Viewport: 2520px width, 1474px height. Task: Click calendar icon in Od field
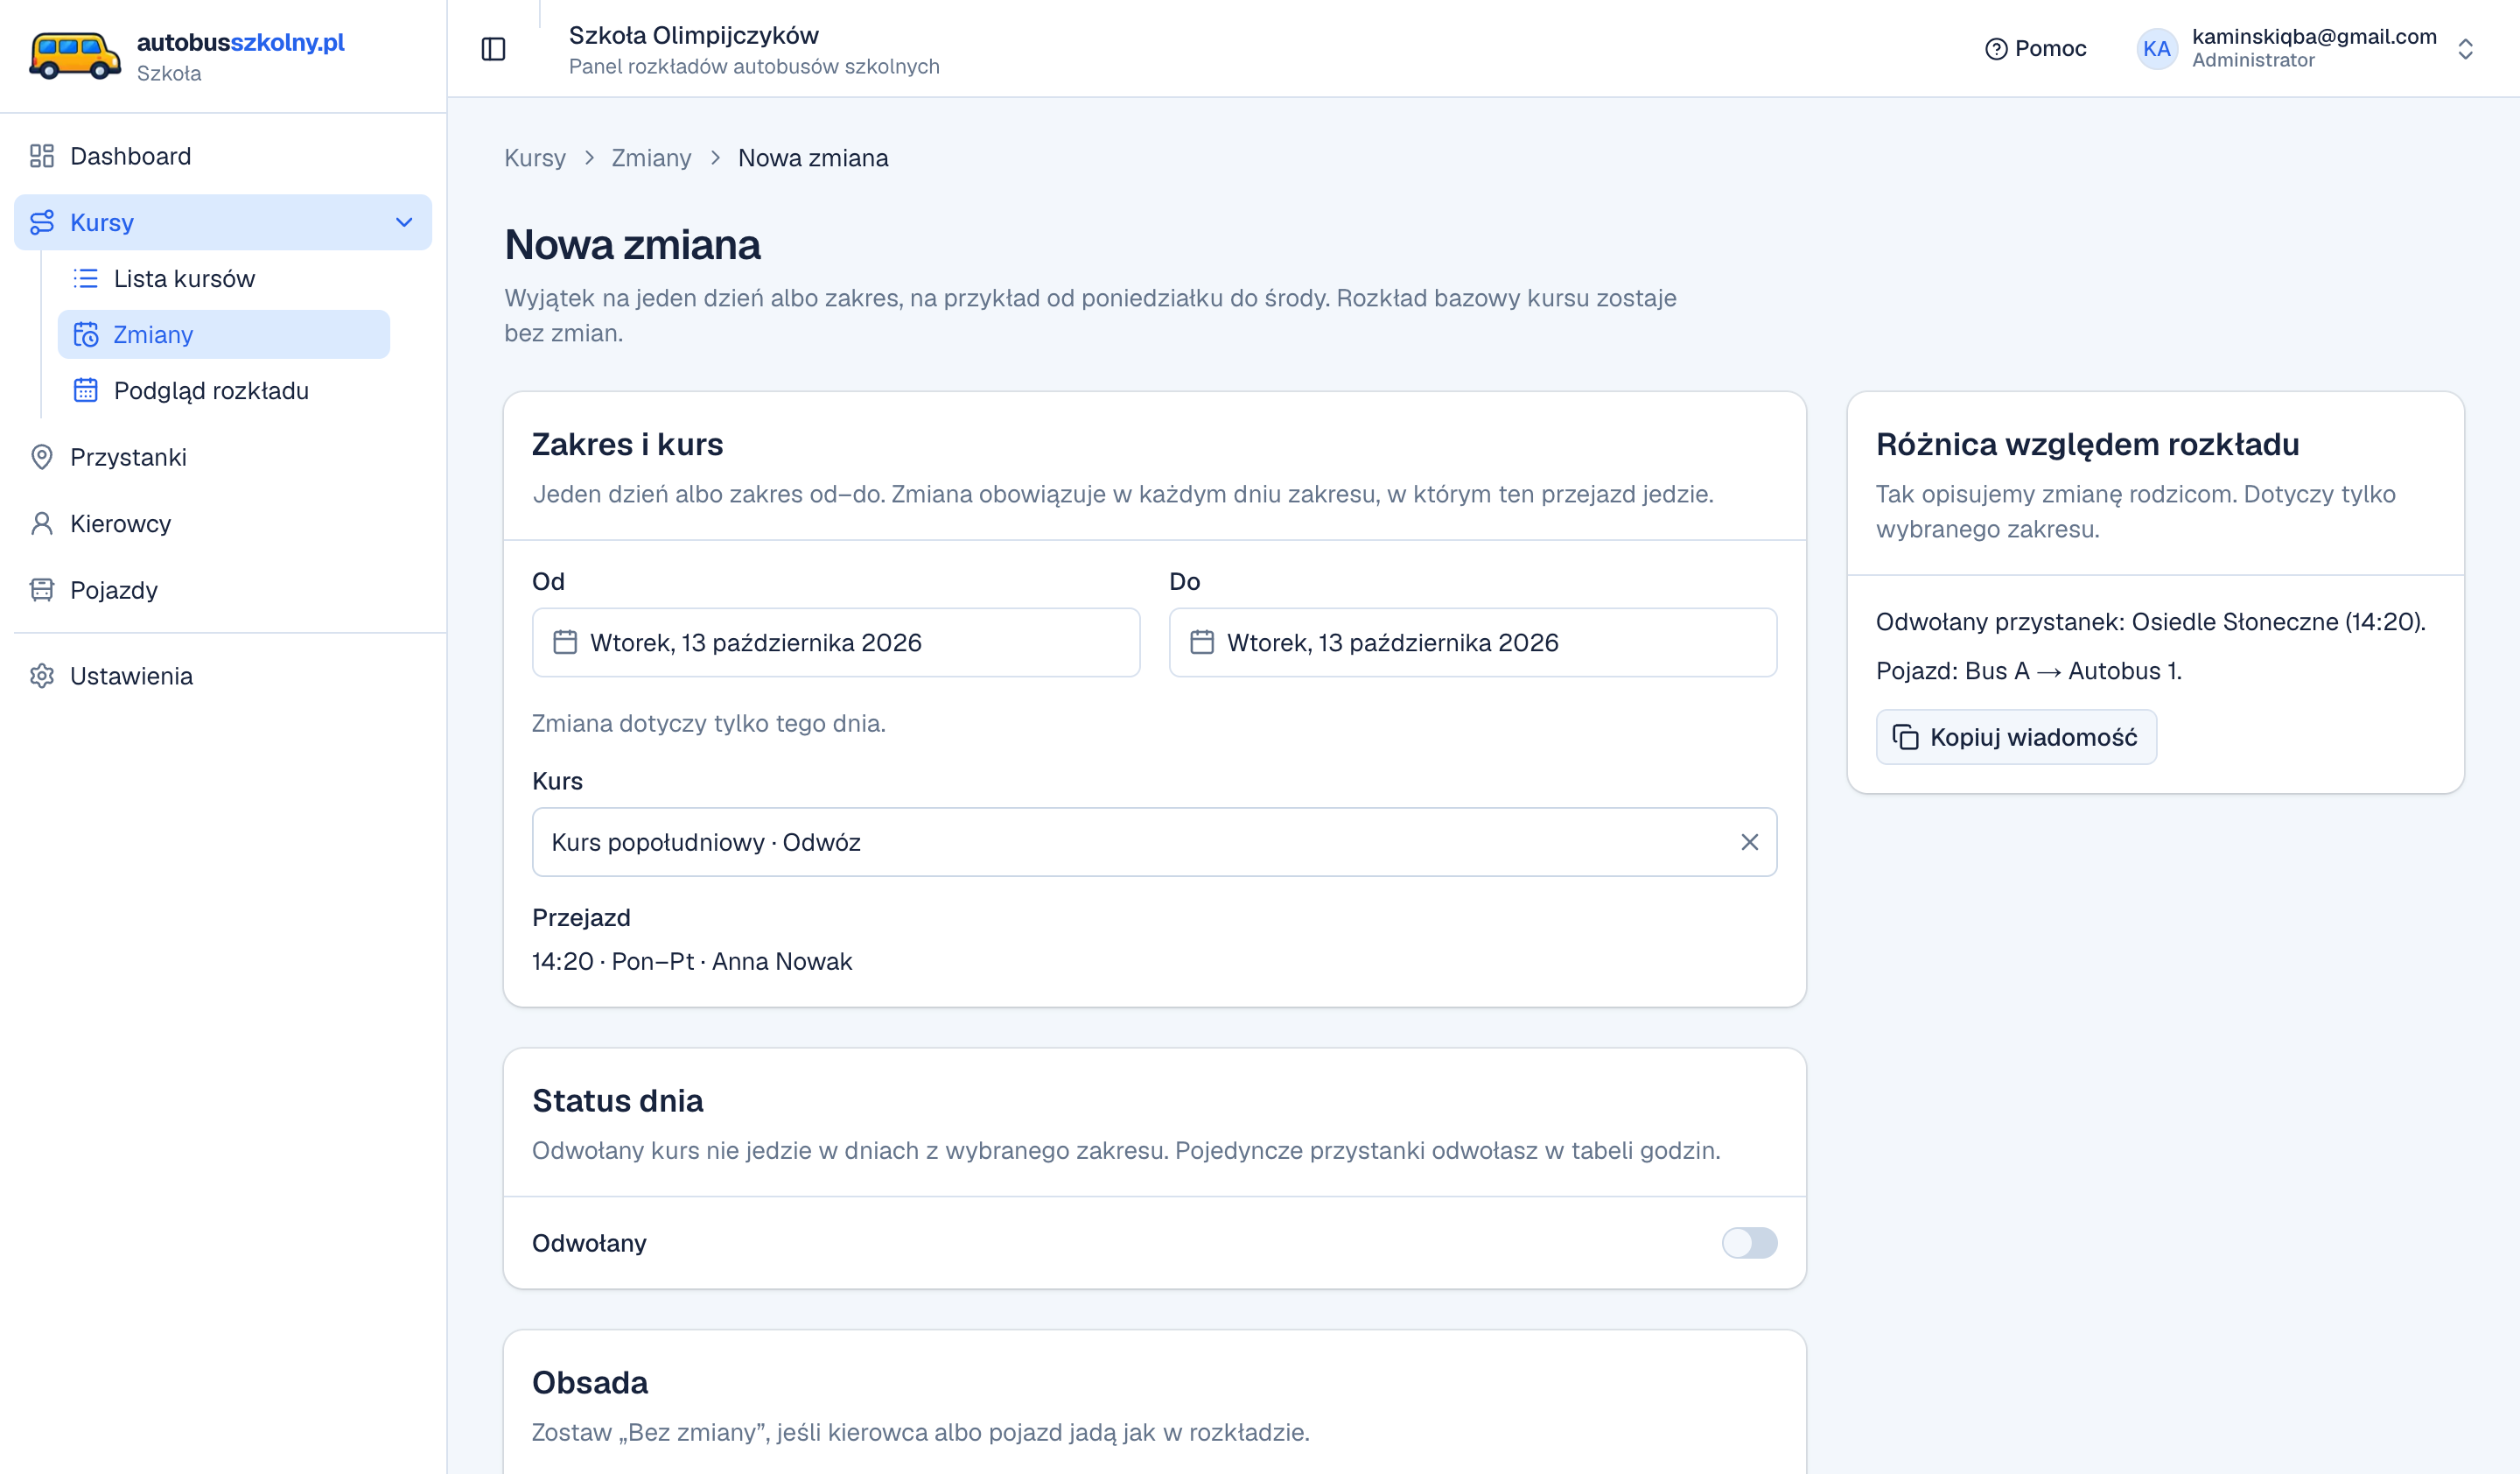[565, 642]
